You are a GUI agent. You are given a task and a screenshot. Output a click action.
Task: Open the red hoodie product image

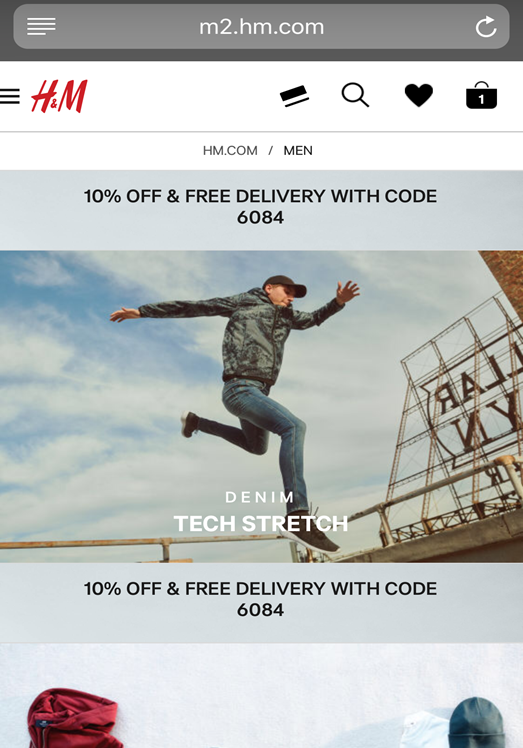[73, 718]
